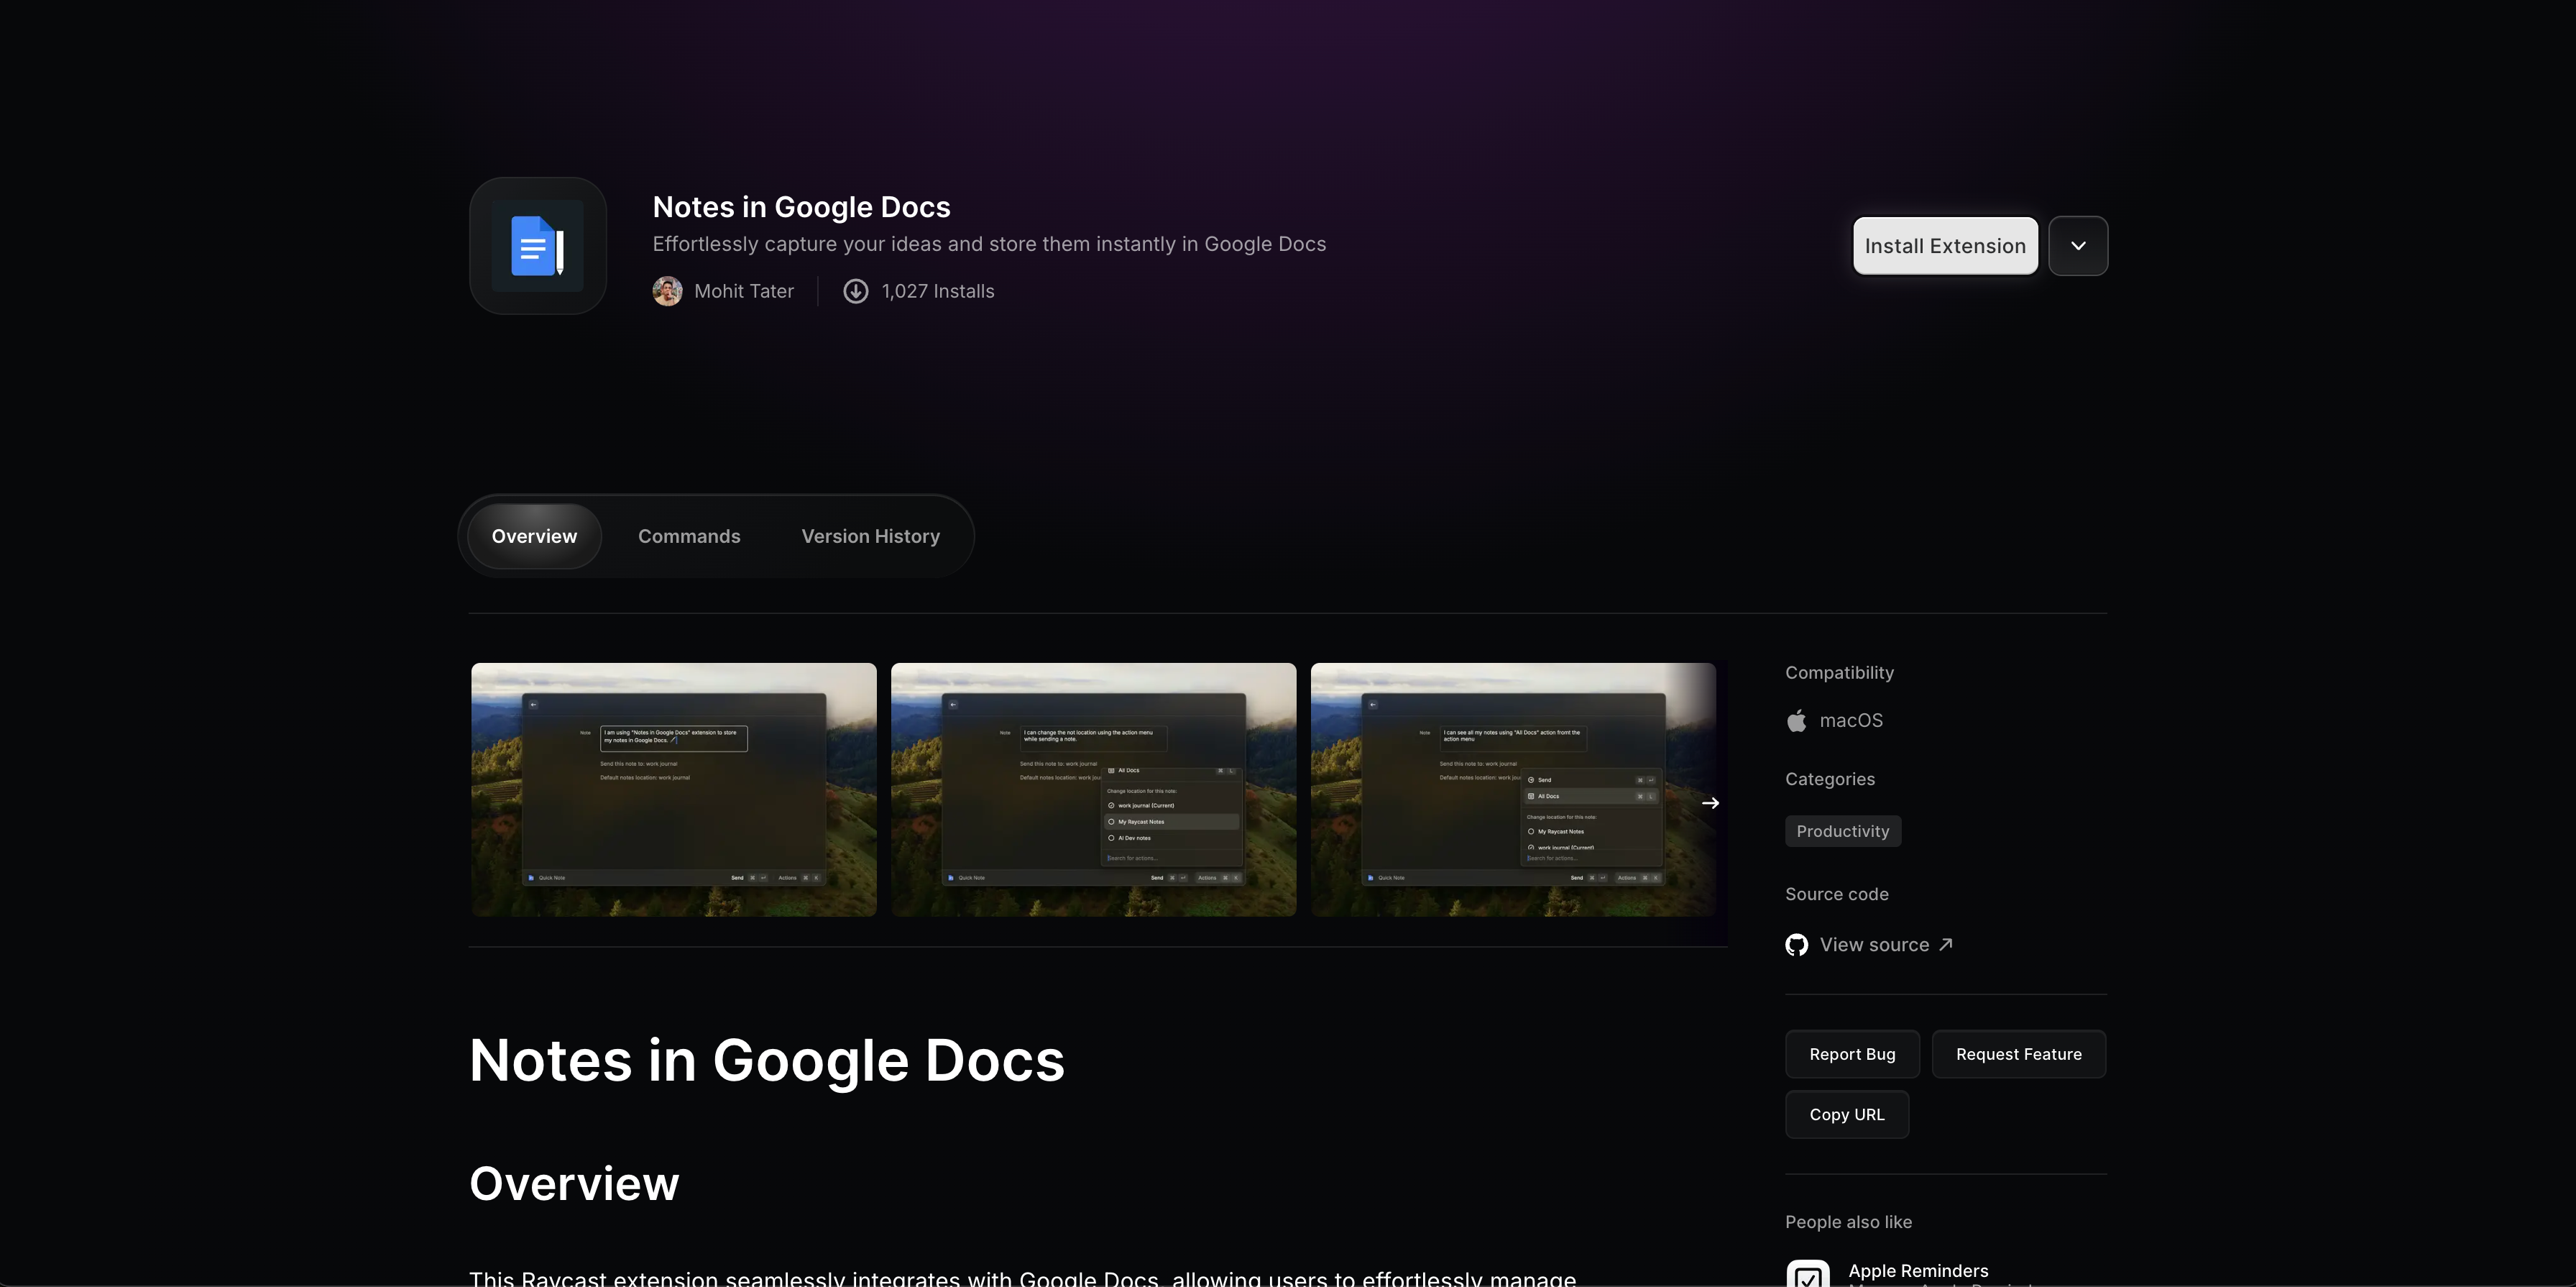This screenshot has height=1287, width=2576.
Task: Click the installs download icon
Action: tap(856, 290)
